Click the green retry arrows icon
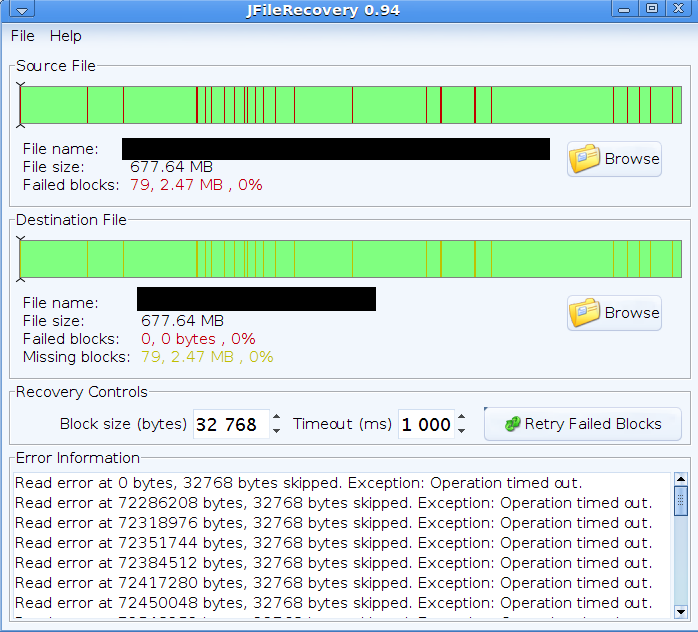This screenshot has height=632, width=698. [x=512, y=424]
